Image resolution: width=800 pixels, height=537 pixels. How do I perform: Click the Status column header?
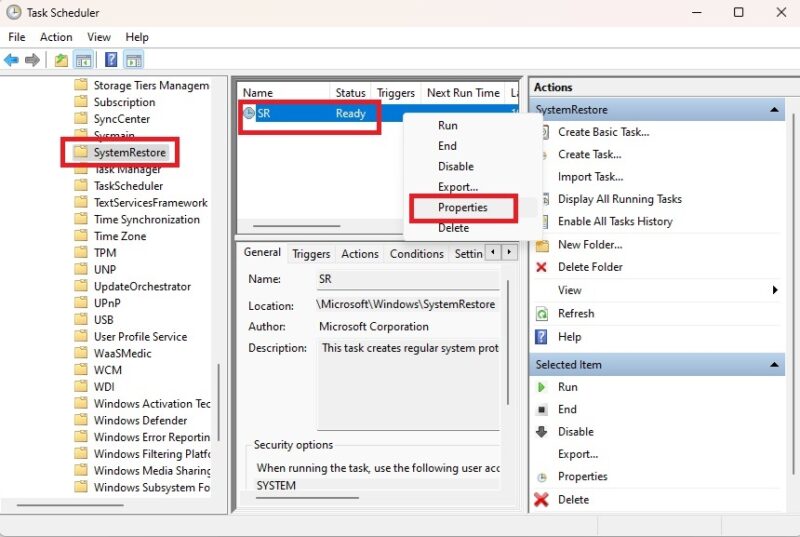350,93
